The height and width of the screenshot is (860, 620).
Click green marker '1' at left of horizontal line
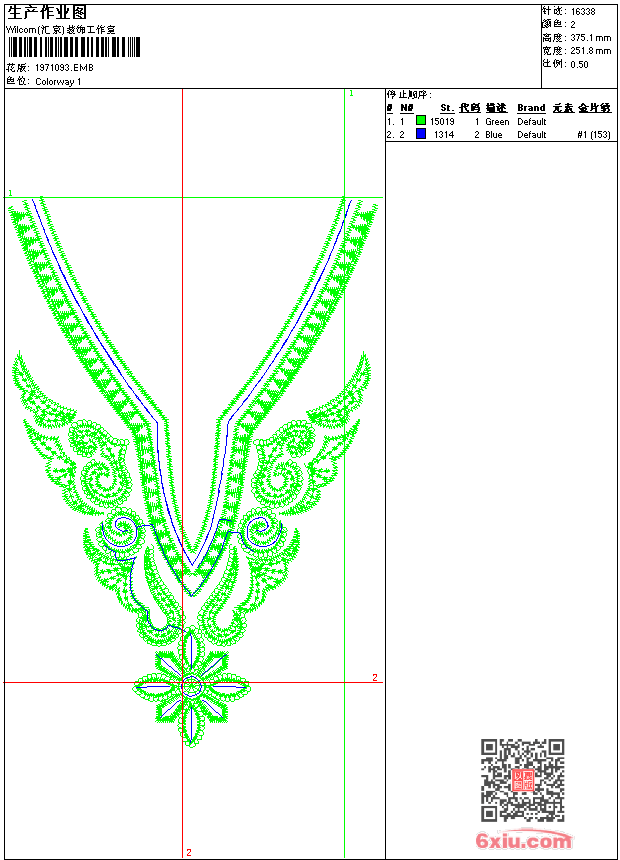(10, 193)
